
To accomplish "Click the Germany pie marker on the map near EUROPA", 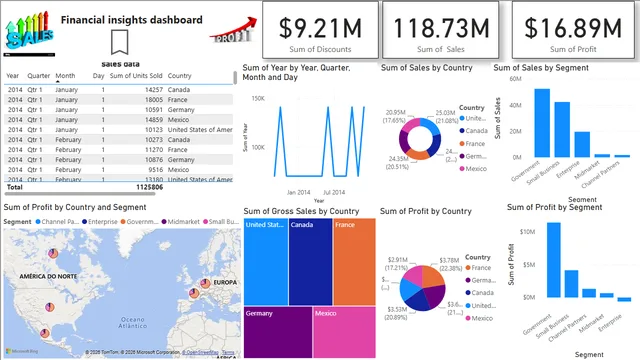I will (x=206, y=283).
